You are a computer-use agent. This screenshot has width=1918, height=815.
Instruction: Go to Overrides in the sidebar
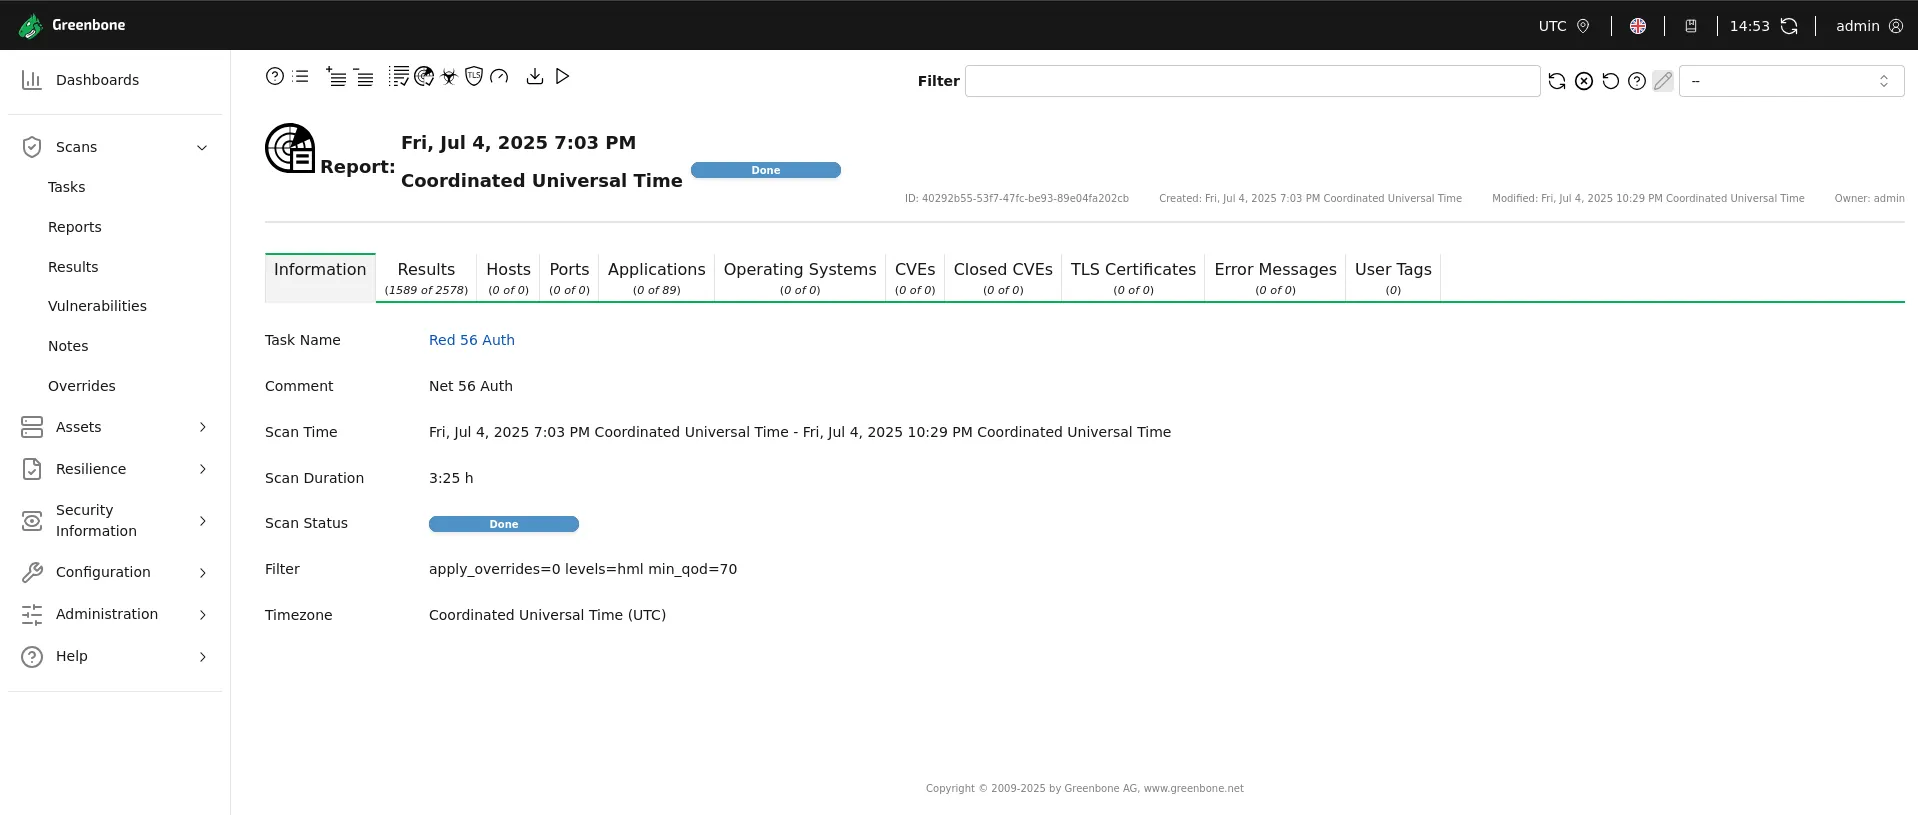click(x=82, y=386)
